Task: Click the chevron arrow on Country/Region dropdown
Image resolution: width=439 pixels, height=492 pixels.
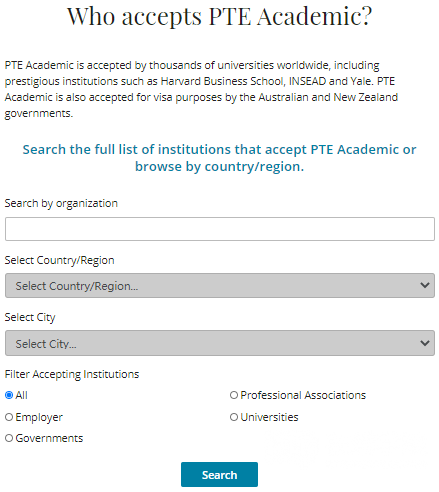Action: 425,285
